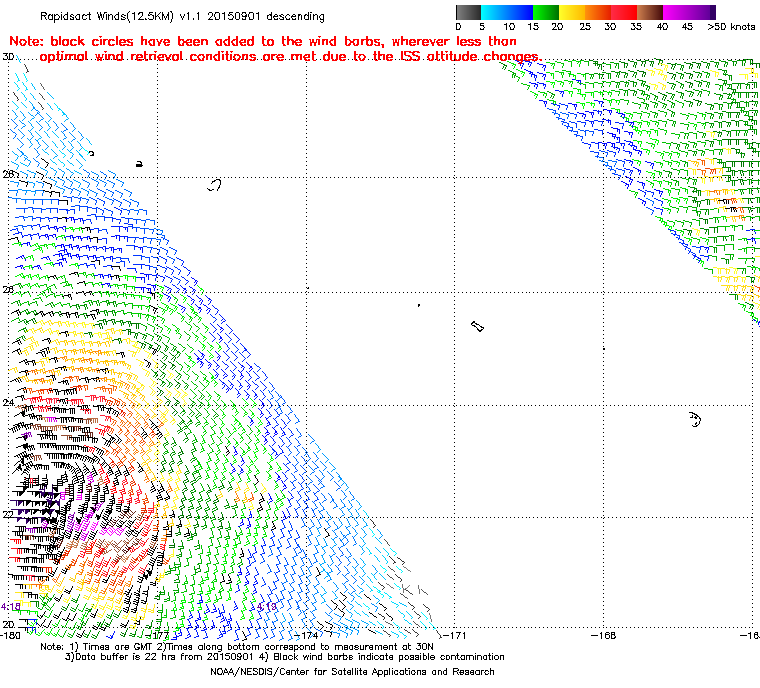The image size is (760, 688).
Task: Click the 'Times are GMT' footnote line
Action: click(x=237, y=647)
